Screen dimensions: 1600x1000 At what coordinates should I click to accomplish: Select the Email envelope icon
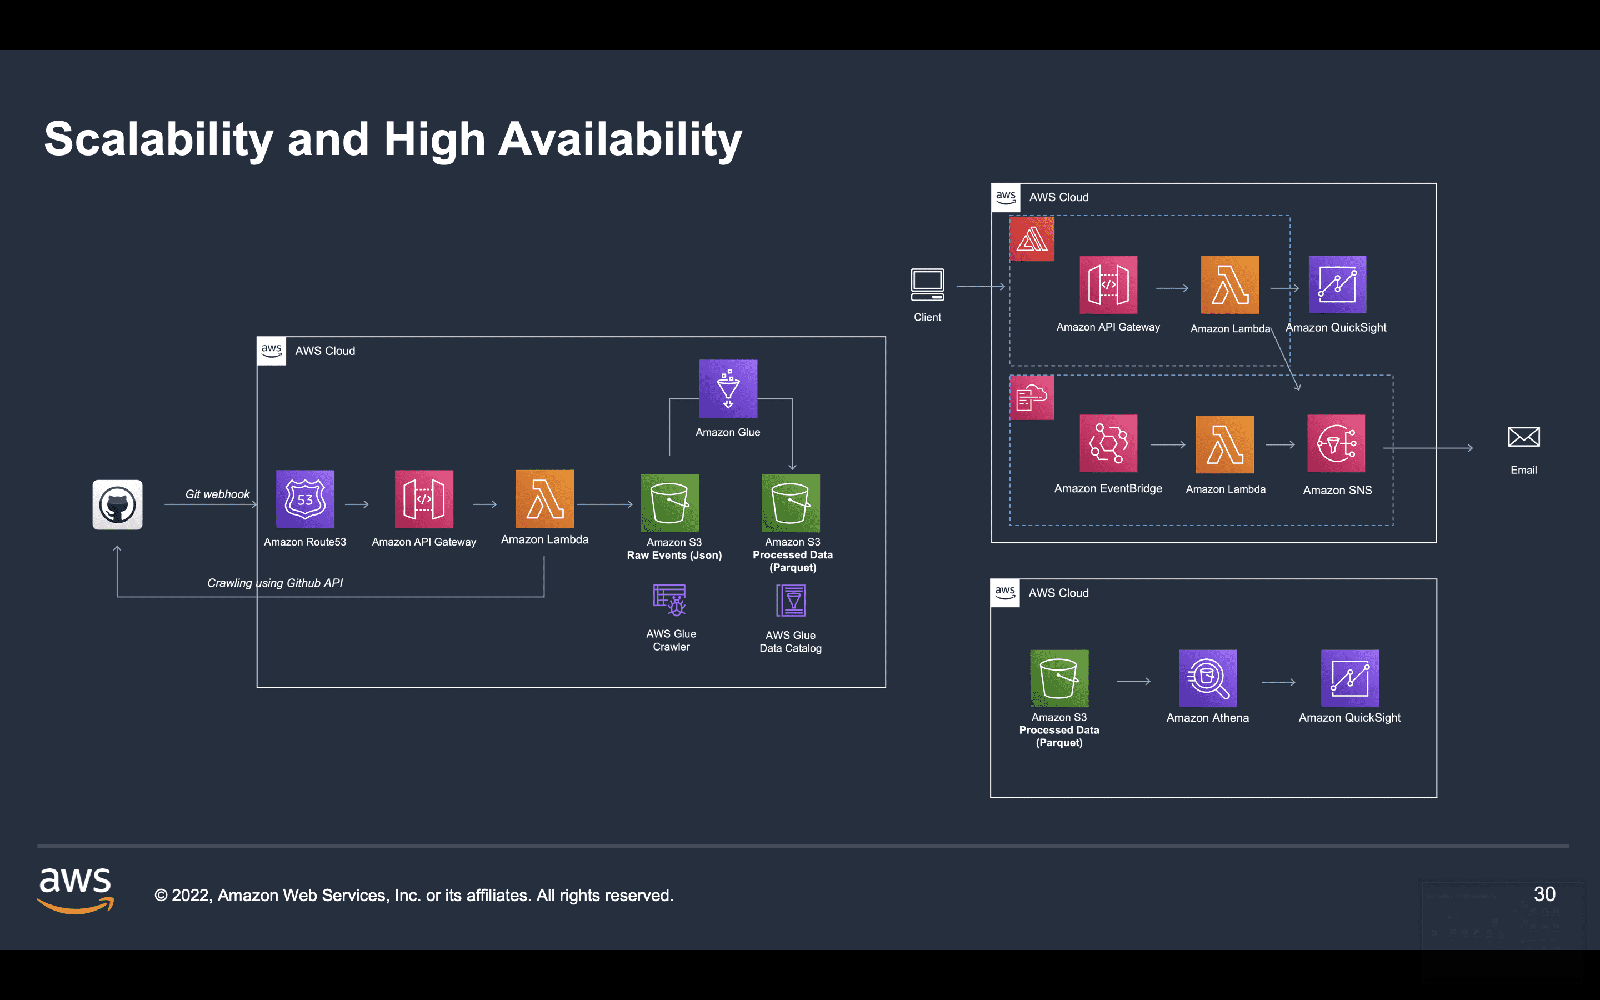[x=1523, y=437]
